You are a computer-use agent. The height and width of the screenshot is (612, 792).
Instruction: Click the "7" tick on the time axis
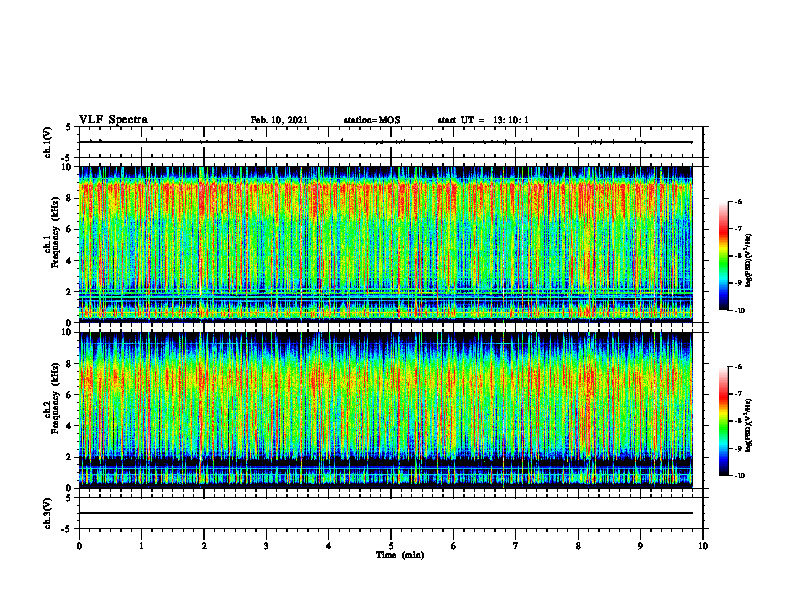(x=516, y=546)
